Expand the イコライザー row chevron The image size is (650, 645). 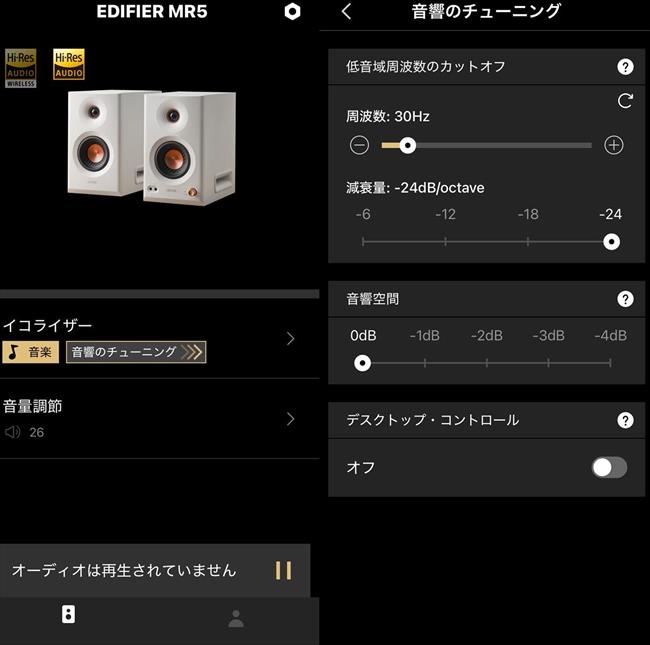tap(291, 339)
